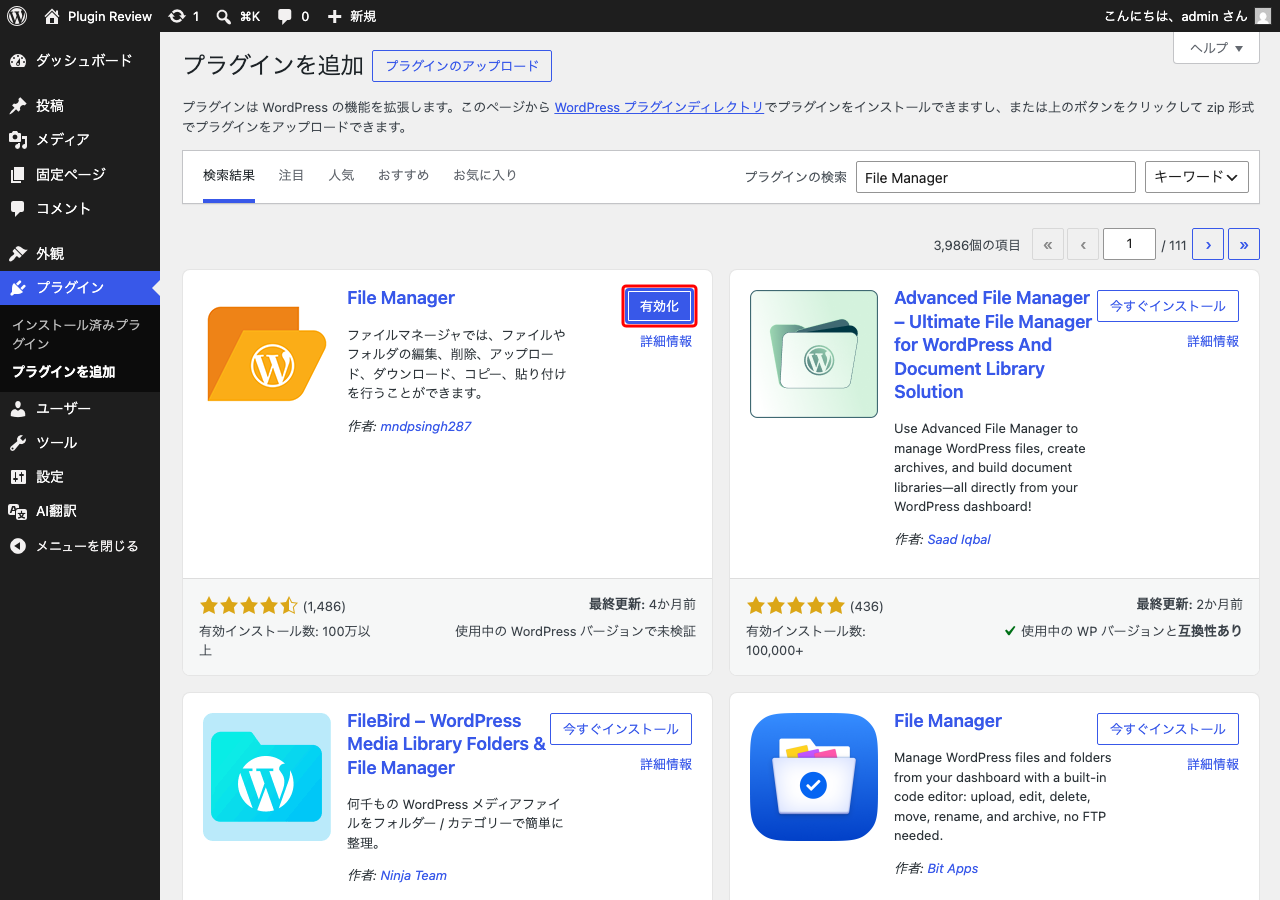Viewport: 1280px width, 900px height.
Task: Install FileBird with 今すぐインストール button
Action: (621, 729)
